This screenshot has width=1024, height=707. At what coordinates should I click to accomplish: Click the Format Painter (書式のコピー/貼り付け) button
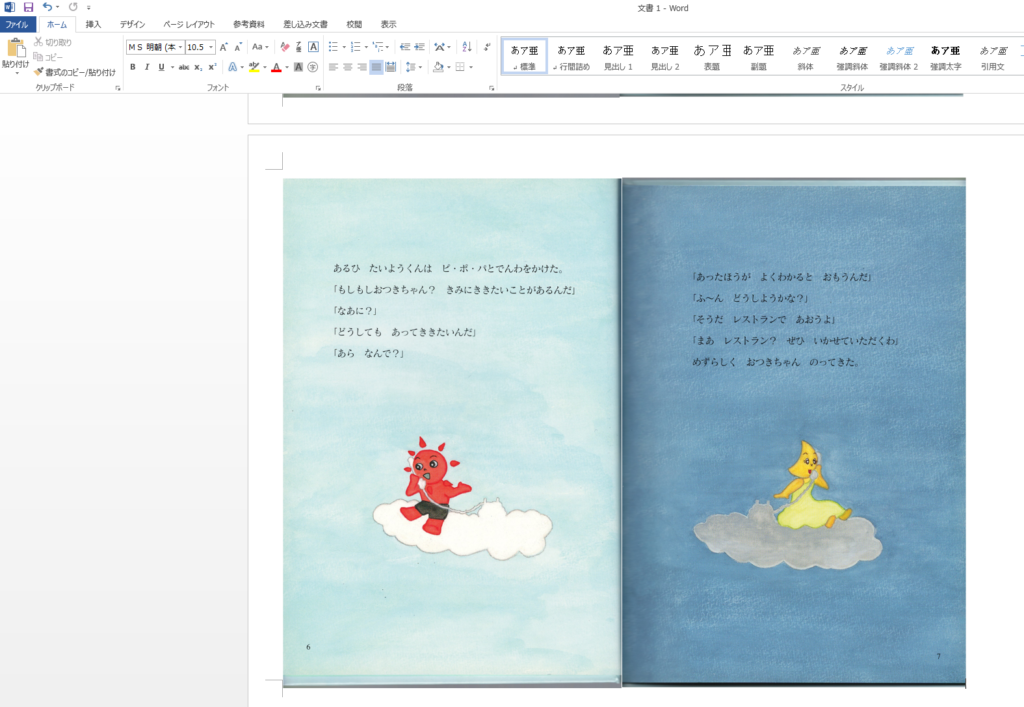pyautogui.click(x=74, y=72)
